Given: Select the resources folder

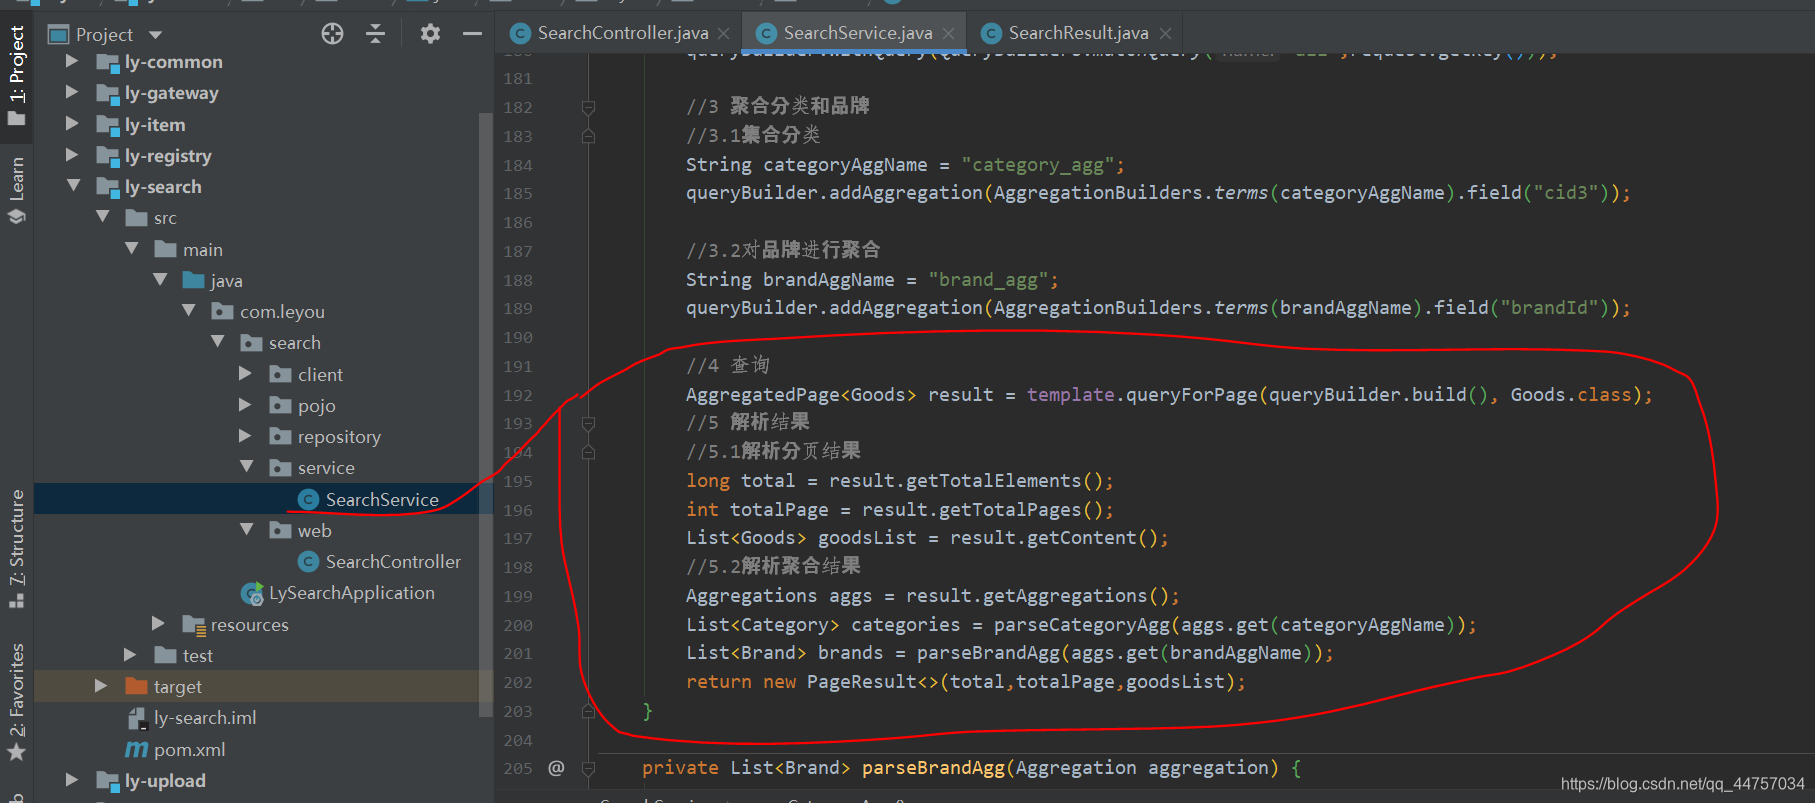Looking at the screenshot, I should tap(249, 625).
